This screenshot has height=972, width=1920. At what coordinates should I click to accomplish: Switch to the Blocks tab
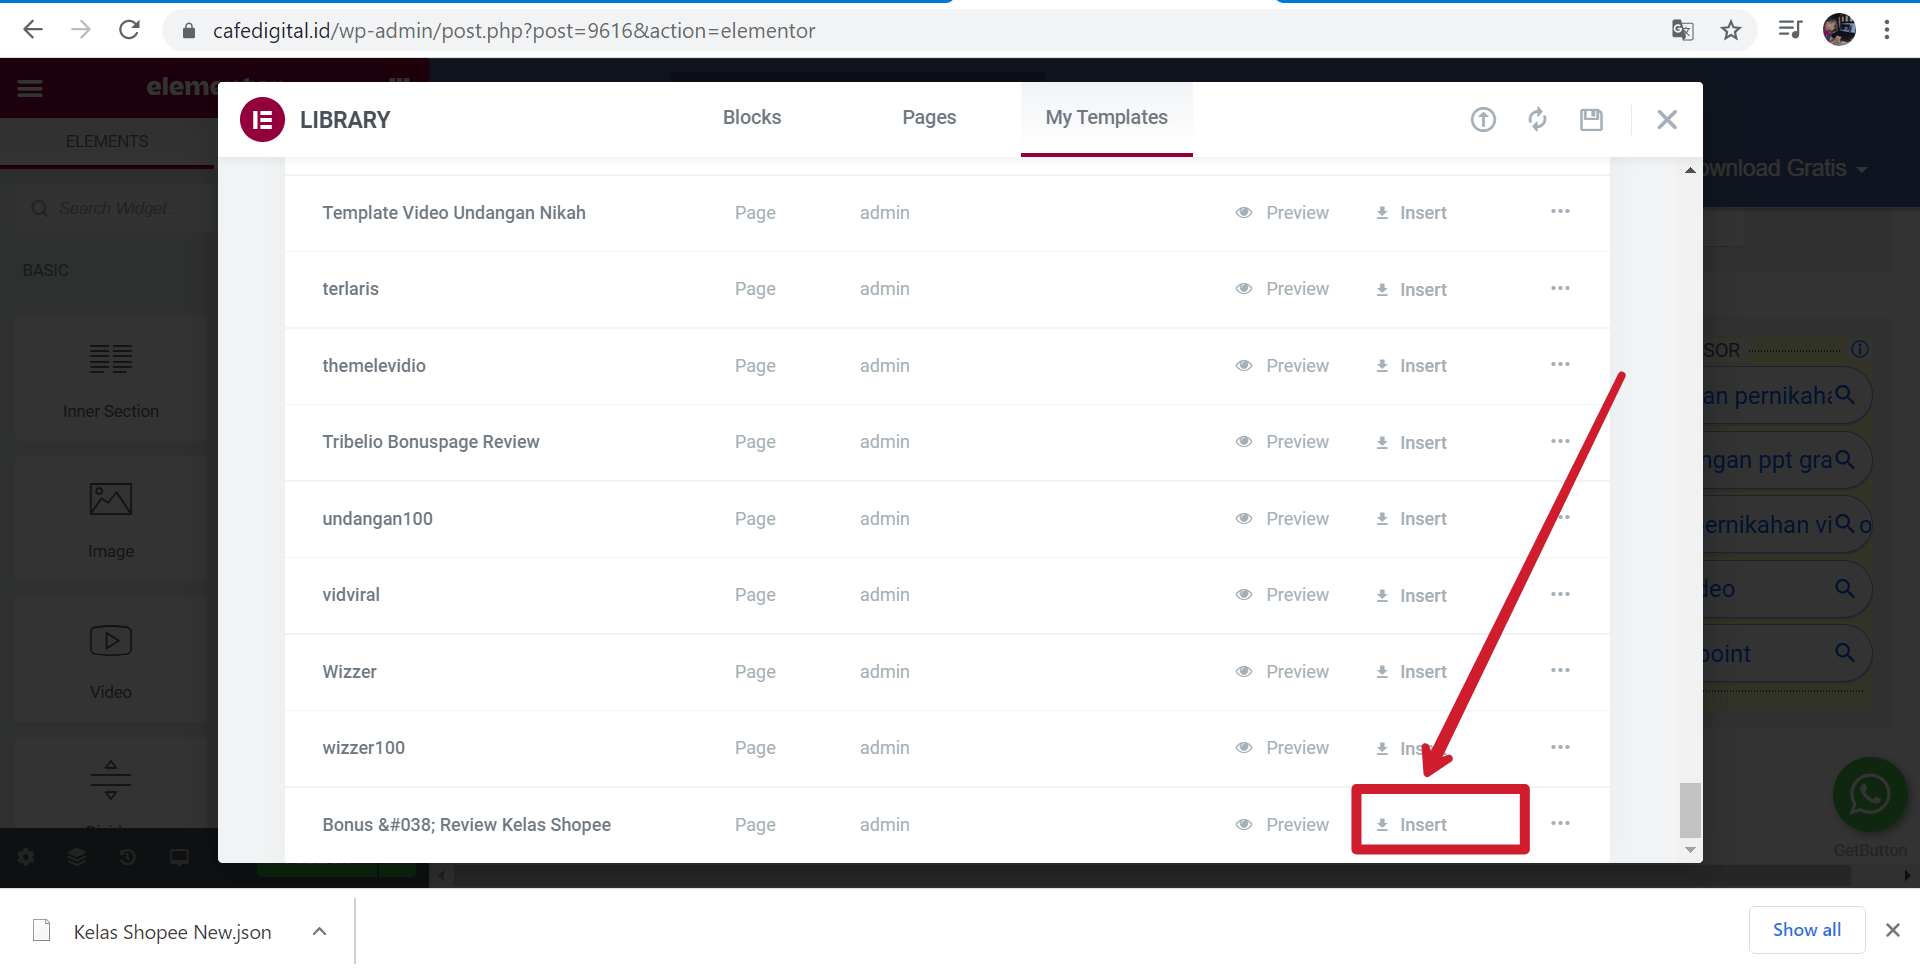752,118
